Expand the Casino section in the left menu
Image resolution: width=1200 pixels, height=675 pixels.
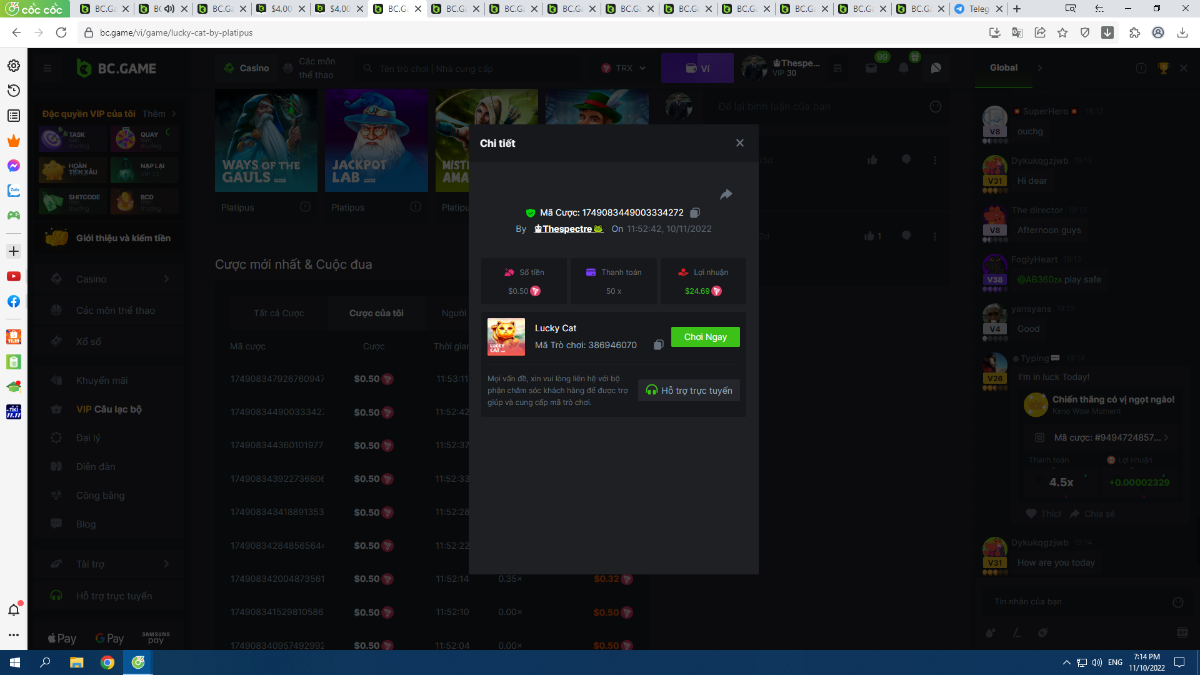(x=166, y=279)
